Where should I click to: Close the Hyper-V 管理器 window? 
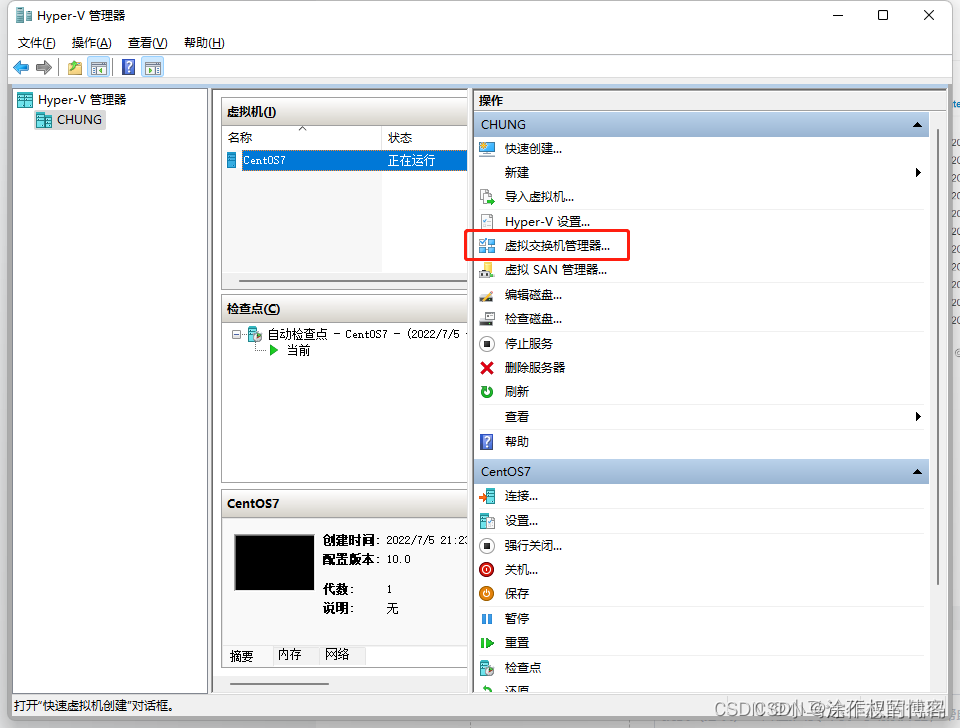click(x=929, y=15)
